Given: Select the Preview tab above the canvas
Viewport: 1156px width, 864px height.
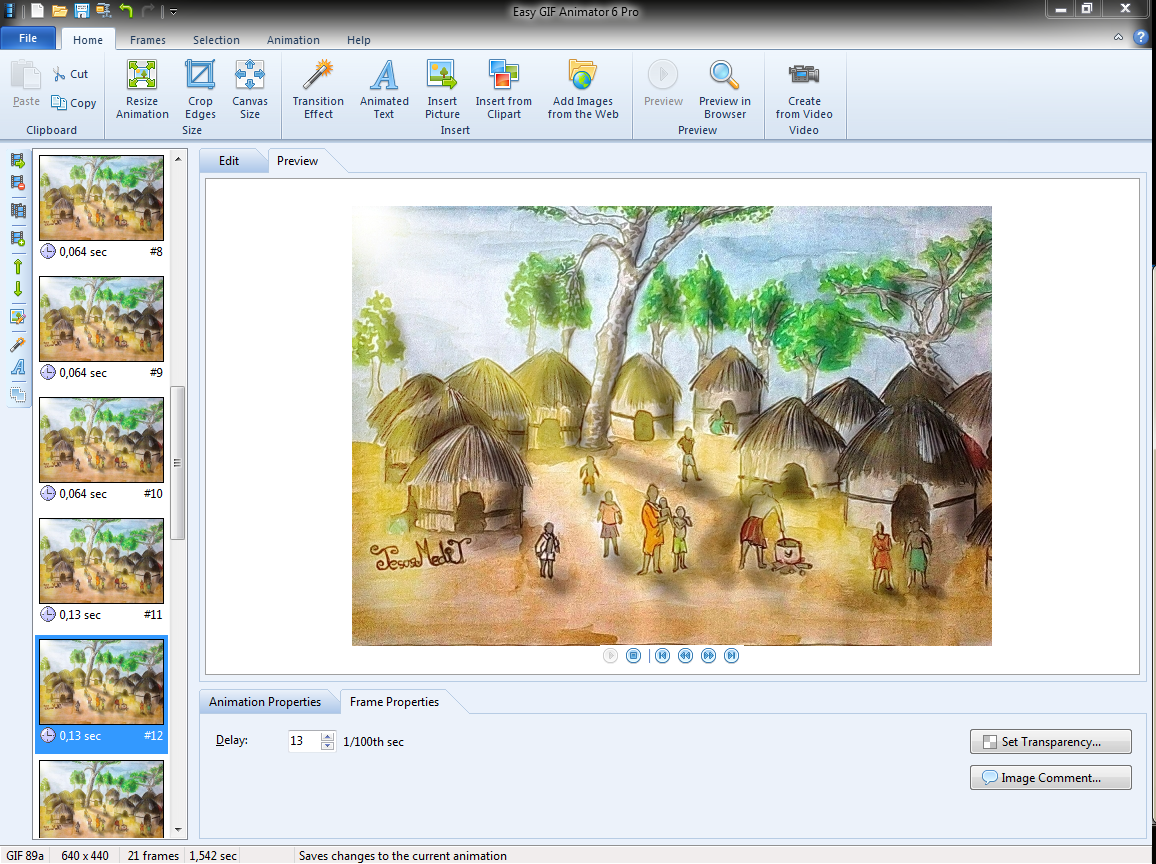Looking at the screenshot, I should pyautogui.click(x=298, y=161).
